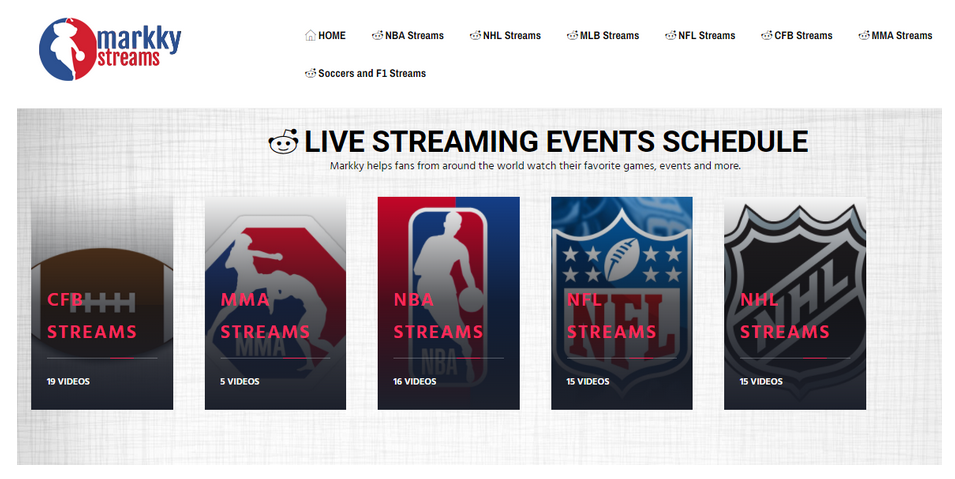Open the HOME menu item
This screenshot has height=479, width=955.
(x=332, y=36)
